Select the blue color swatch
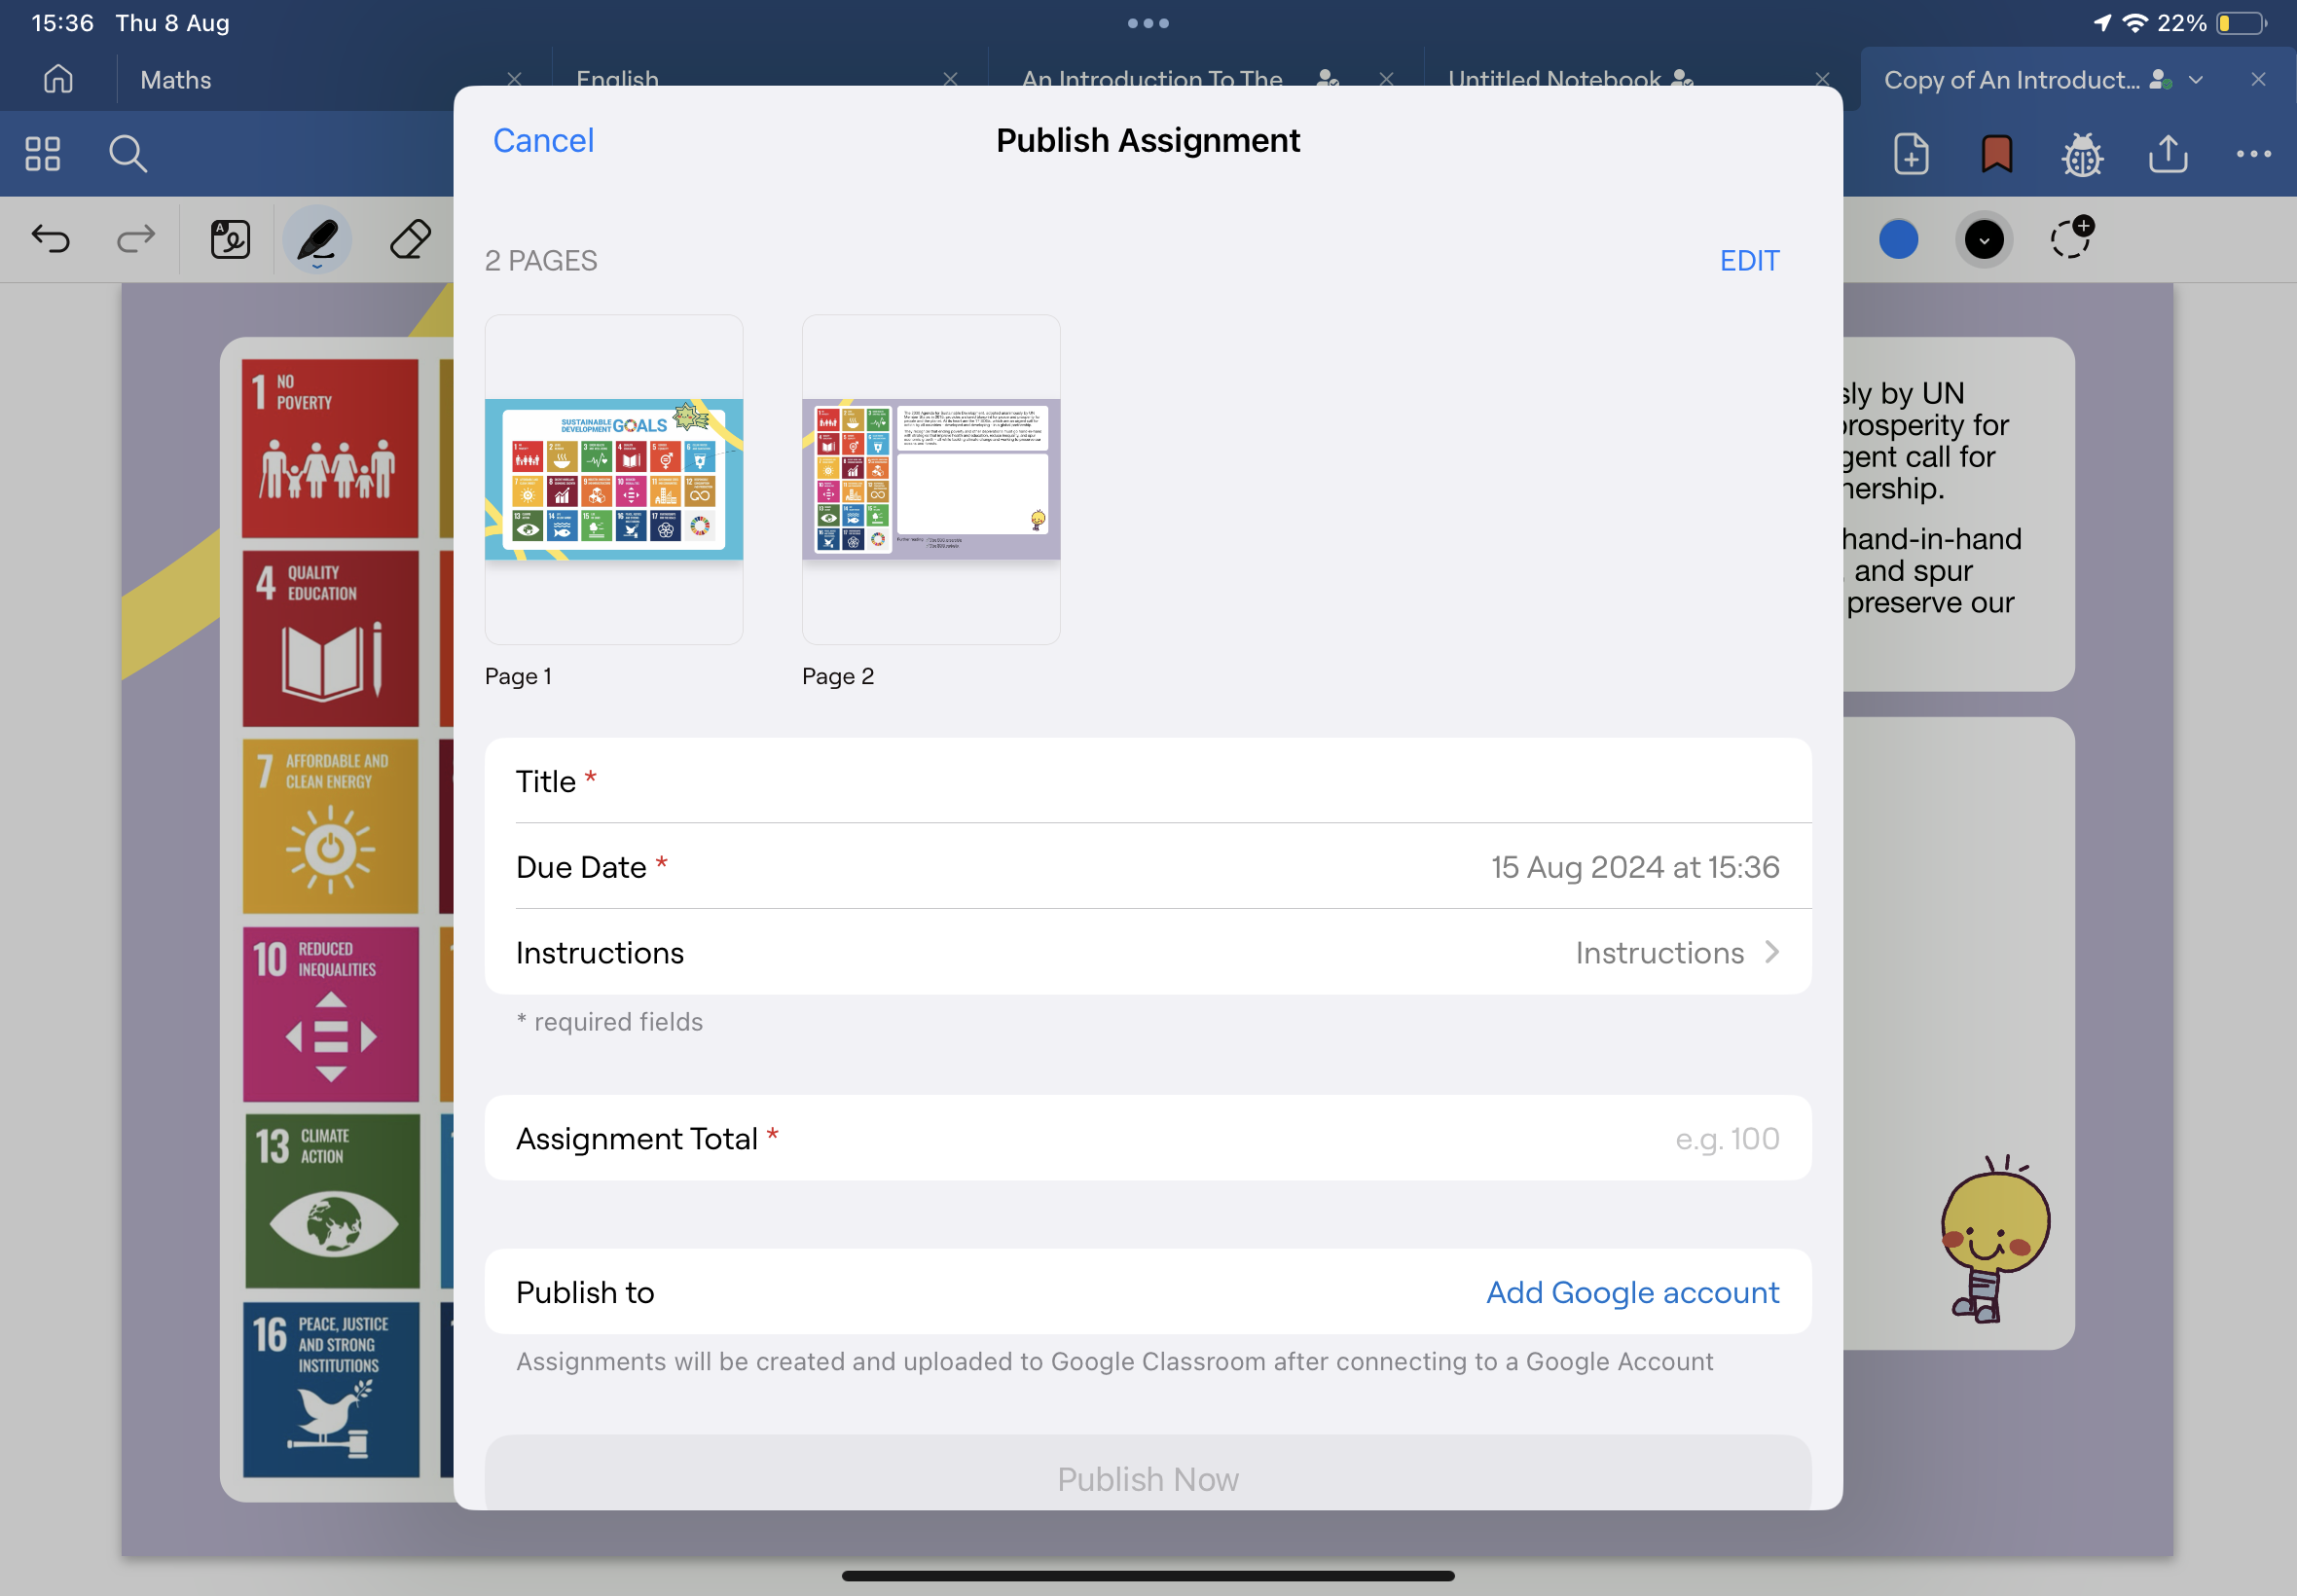Viewport: 2297px width, 1596px height. tap(1898, 239)
